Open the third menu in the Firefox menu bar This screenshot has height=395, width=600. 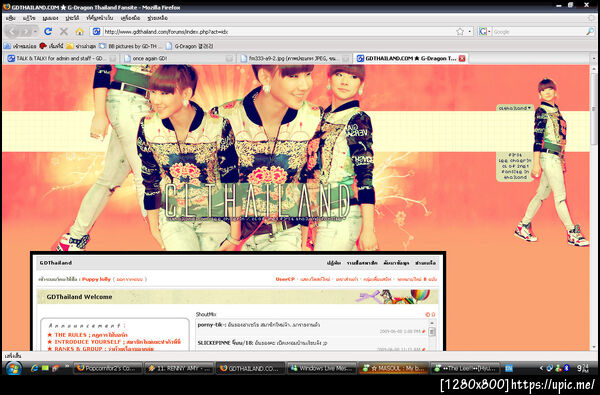(x=50, y=18)
